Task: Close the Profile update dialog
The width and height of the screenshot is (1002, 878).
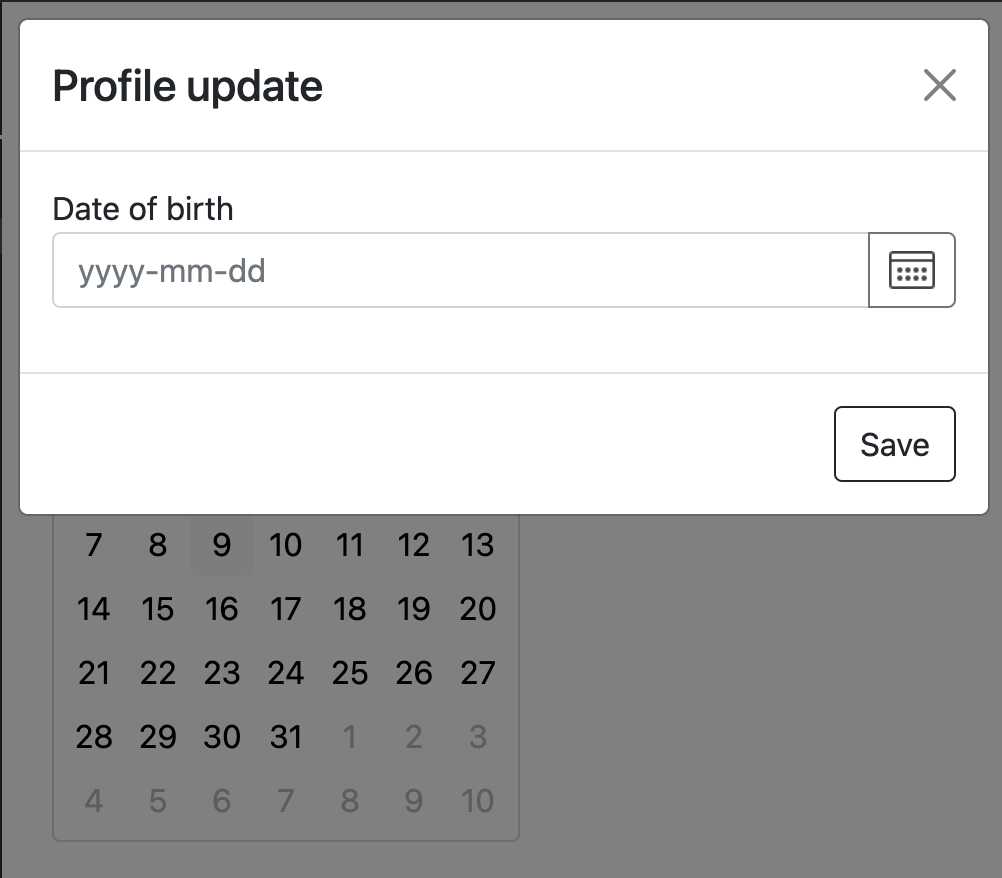Action: [x=939, y=86]
